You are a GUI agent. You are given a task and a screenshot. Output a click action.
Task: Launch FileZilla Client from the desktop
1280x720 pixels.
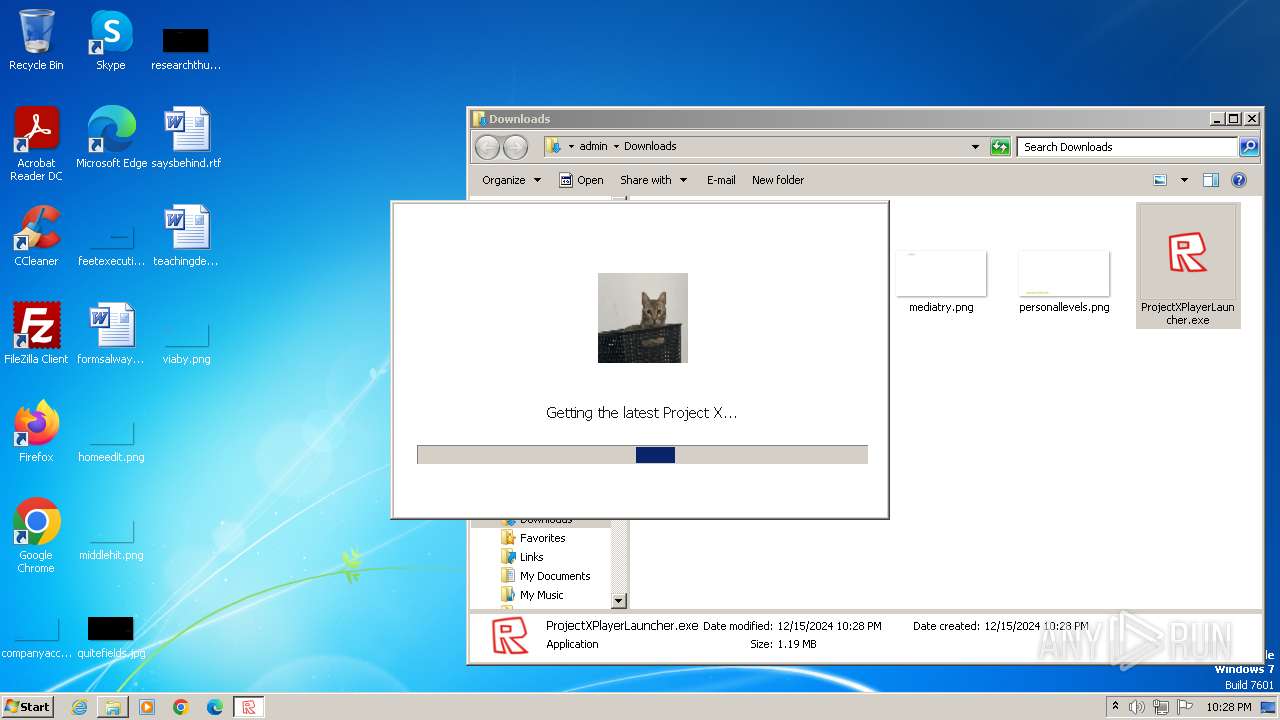36,333
